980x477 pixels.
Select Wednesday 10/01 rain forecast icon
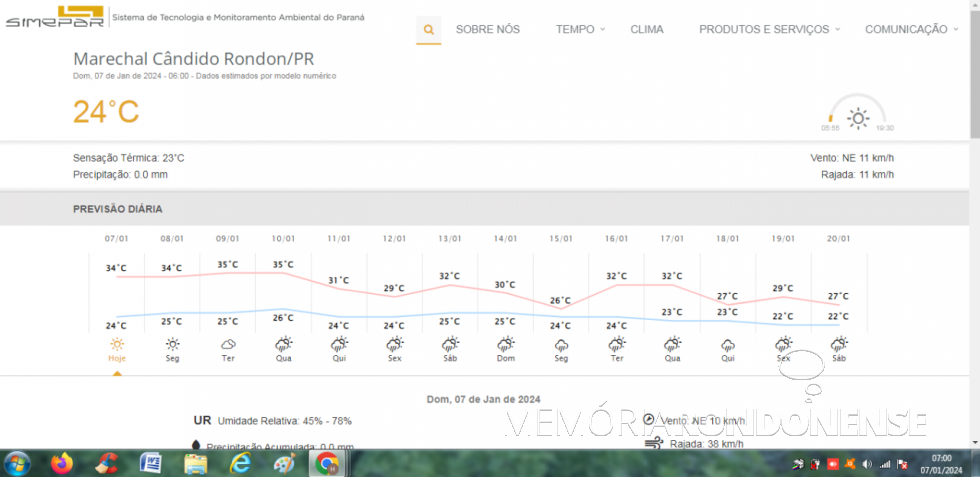tap(283, 344)
